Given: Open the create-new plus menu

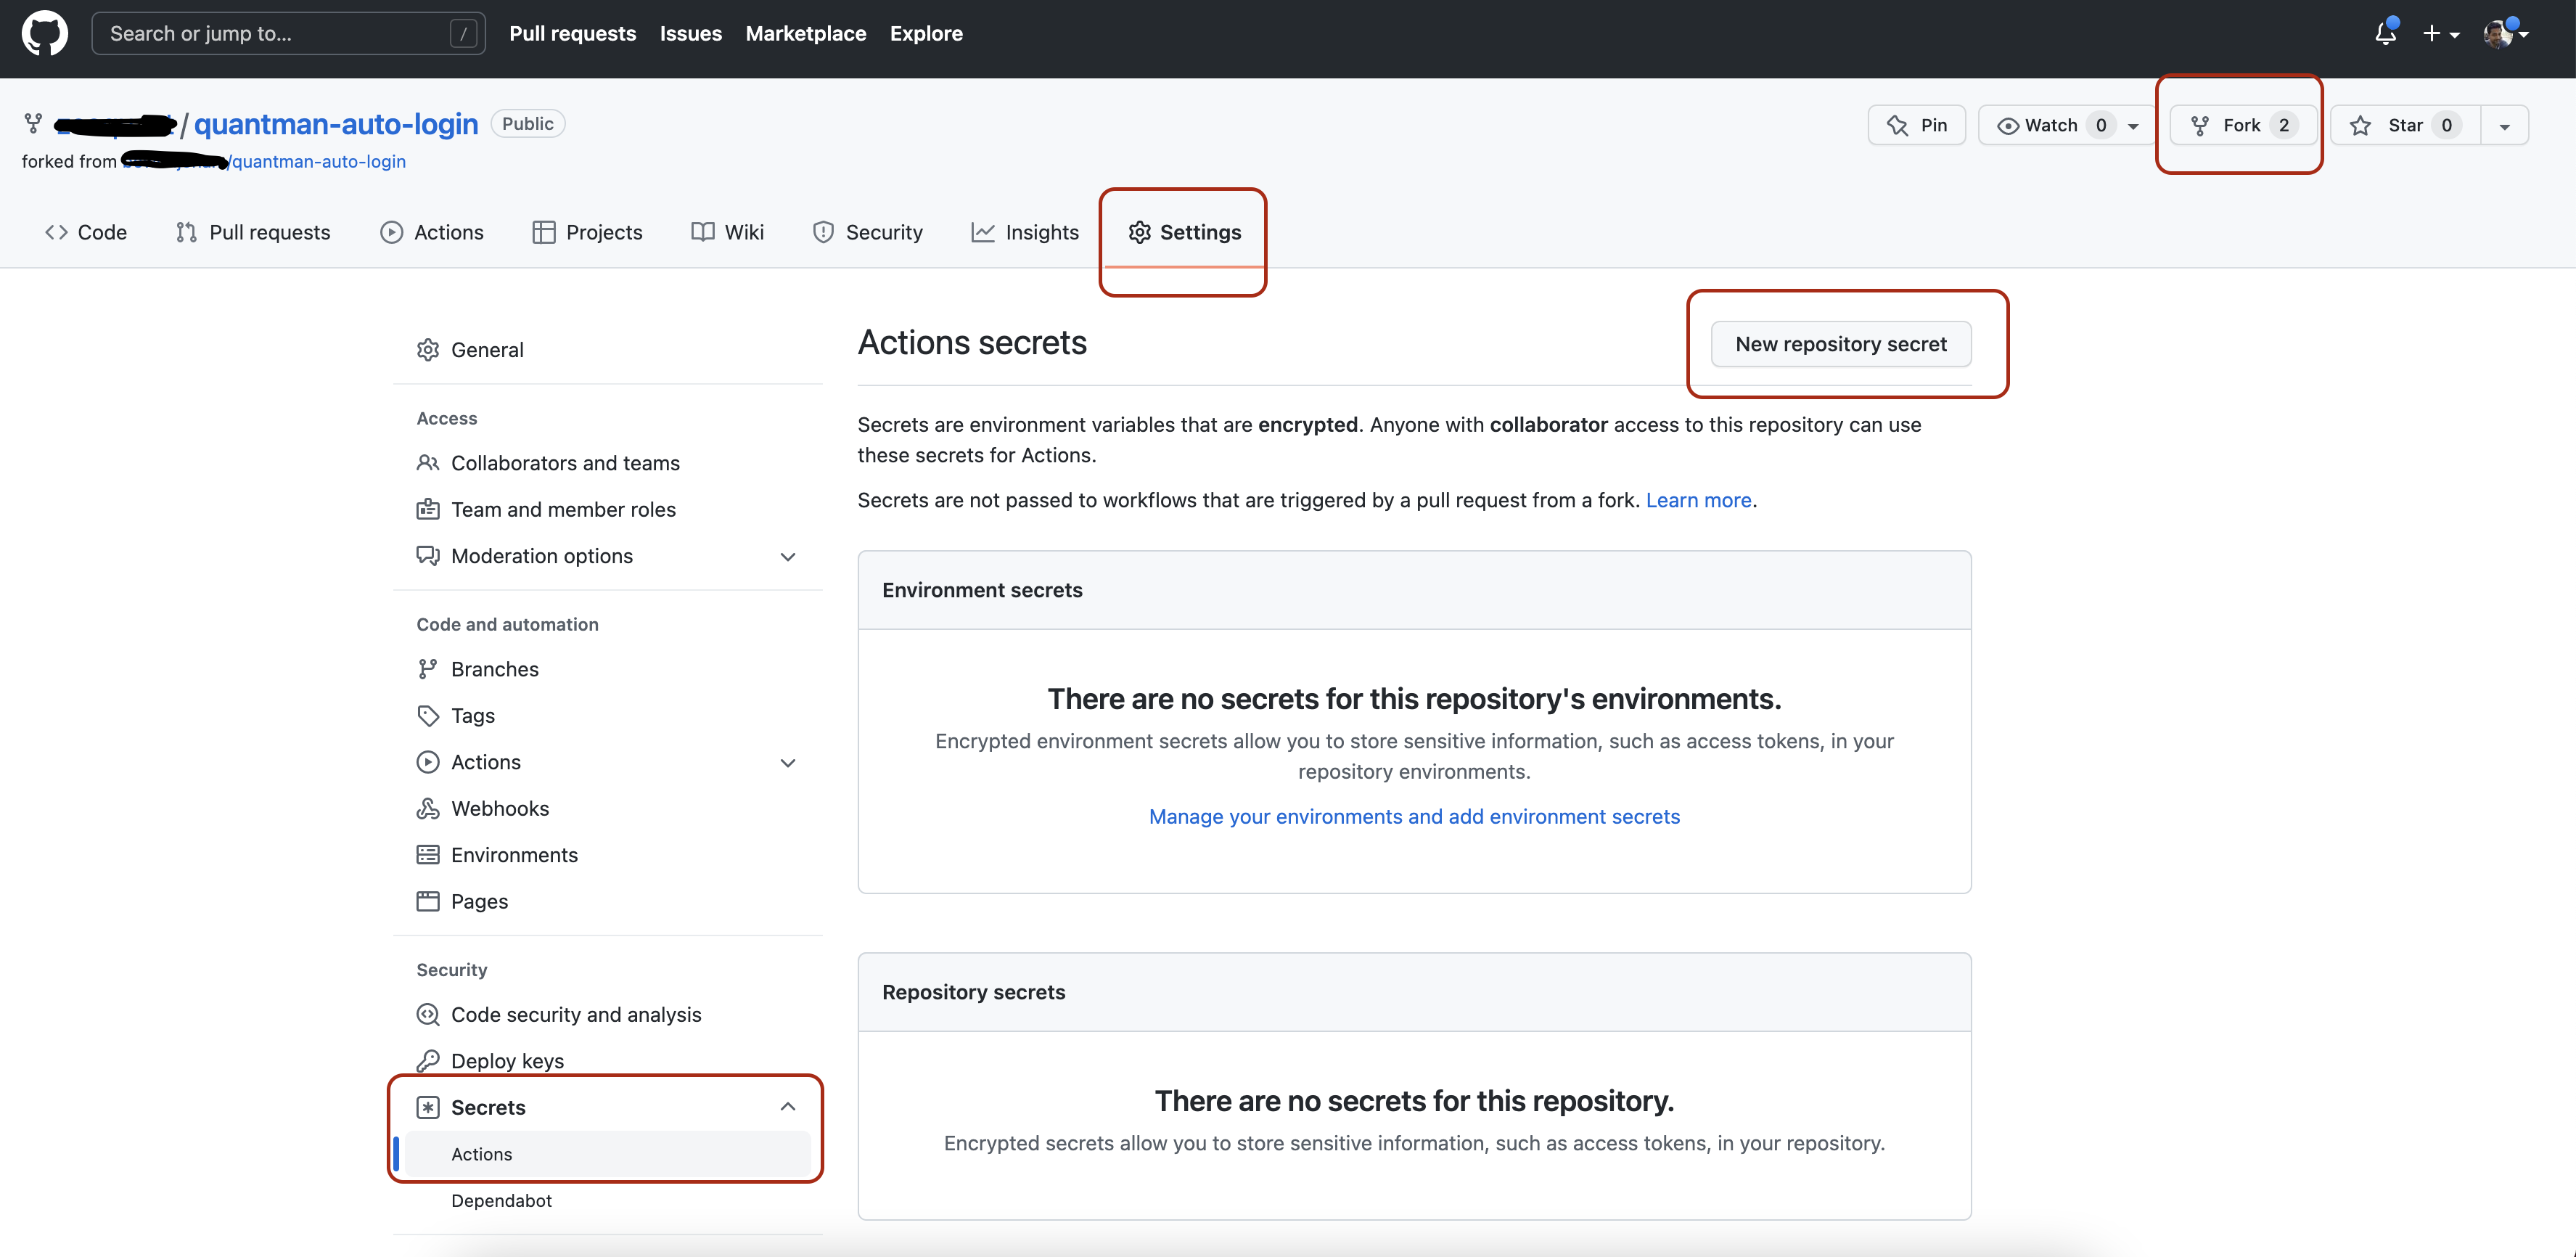Looking at the screenshot, I should coord(2439,33).
